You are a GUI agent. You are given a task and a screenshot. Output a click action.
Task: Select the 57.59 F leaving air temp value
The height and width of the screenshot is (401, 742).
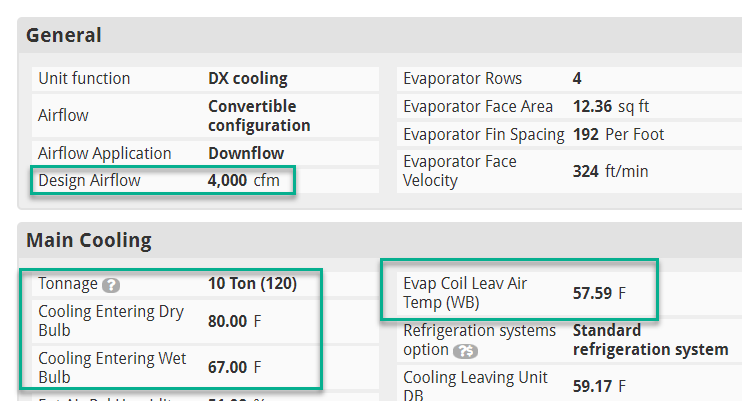[x=598, y=293]
